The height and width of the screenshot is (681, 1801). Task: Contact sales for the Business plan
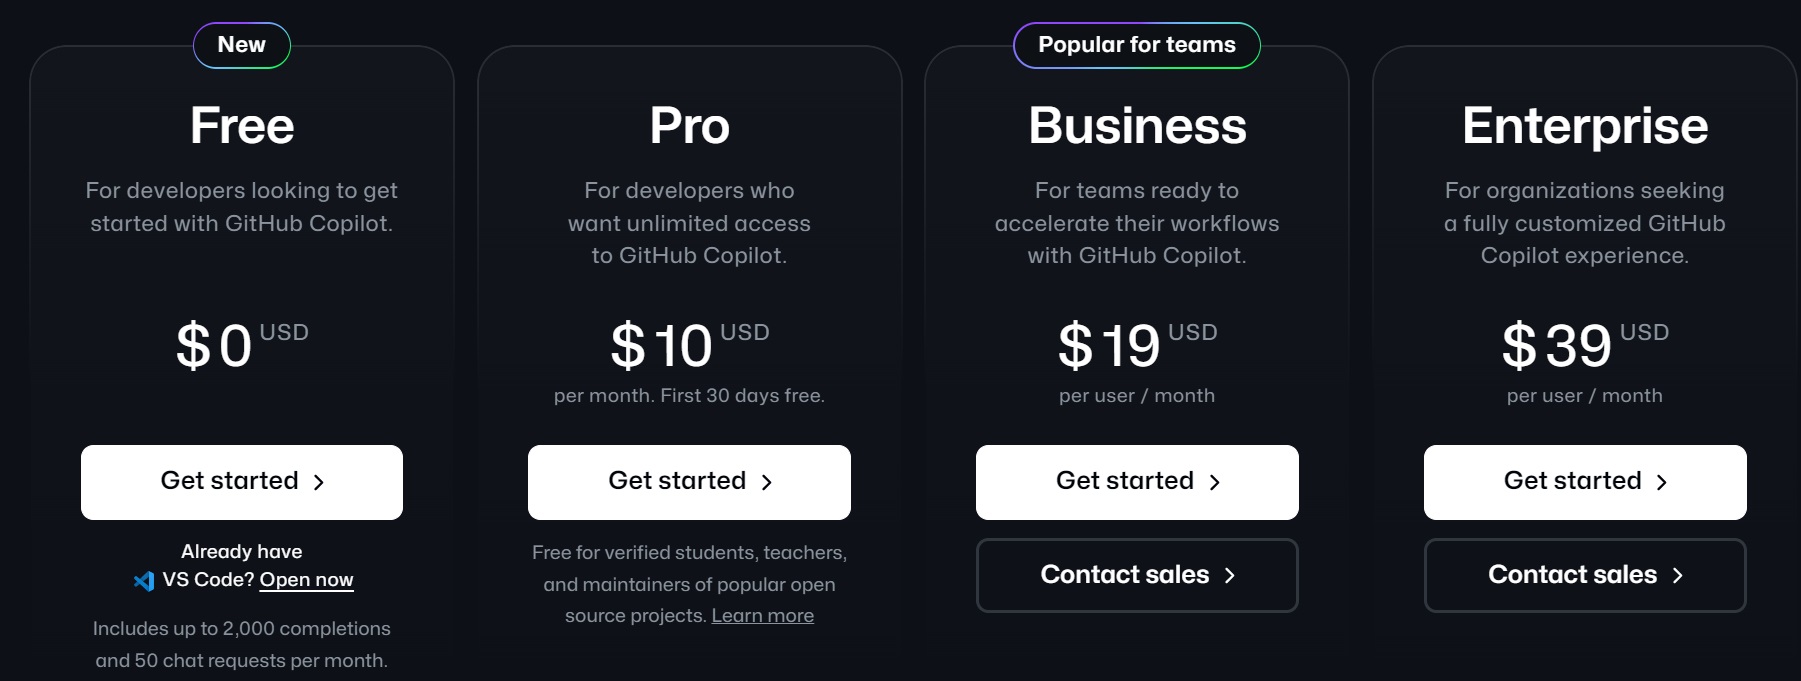coord(1137,575)
